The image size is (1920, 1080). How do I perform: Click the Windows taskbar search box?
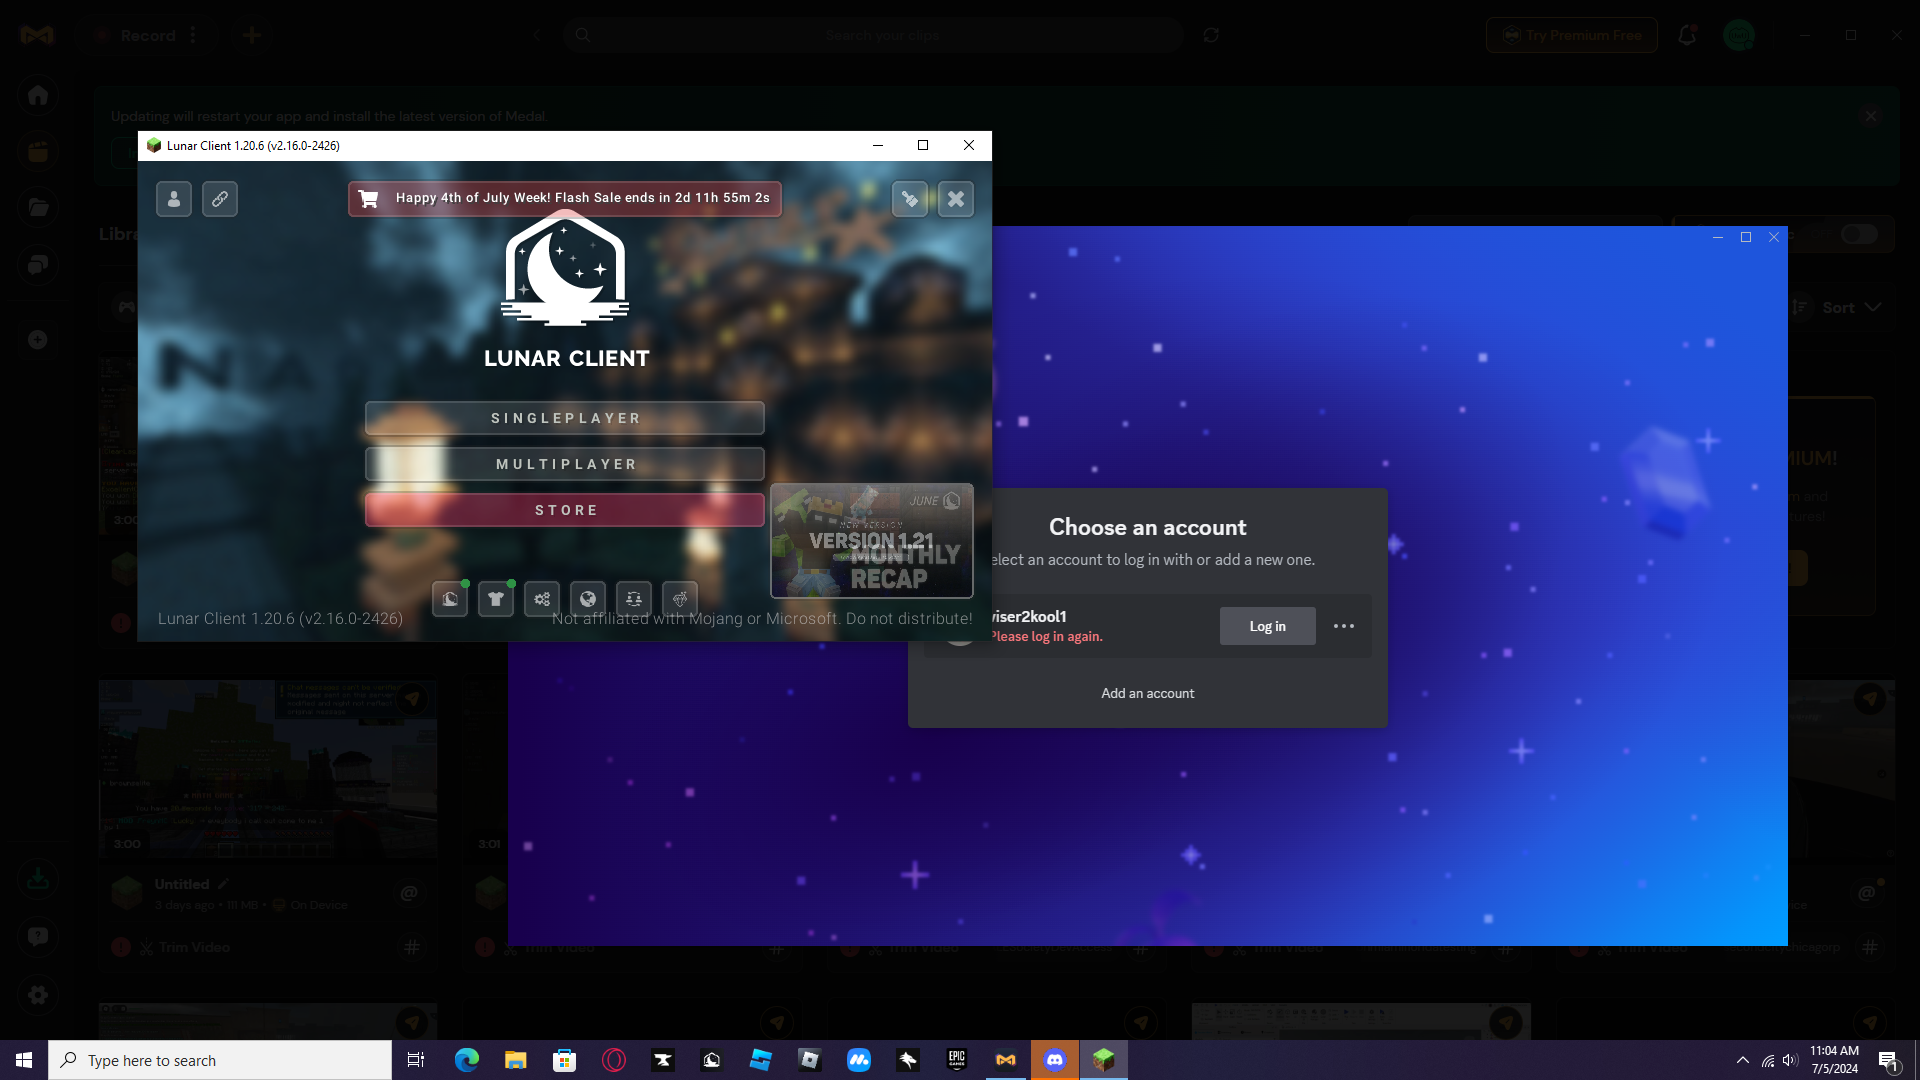220,1060
